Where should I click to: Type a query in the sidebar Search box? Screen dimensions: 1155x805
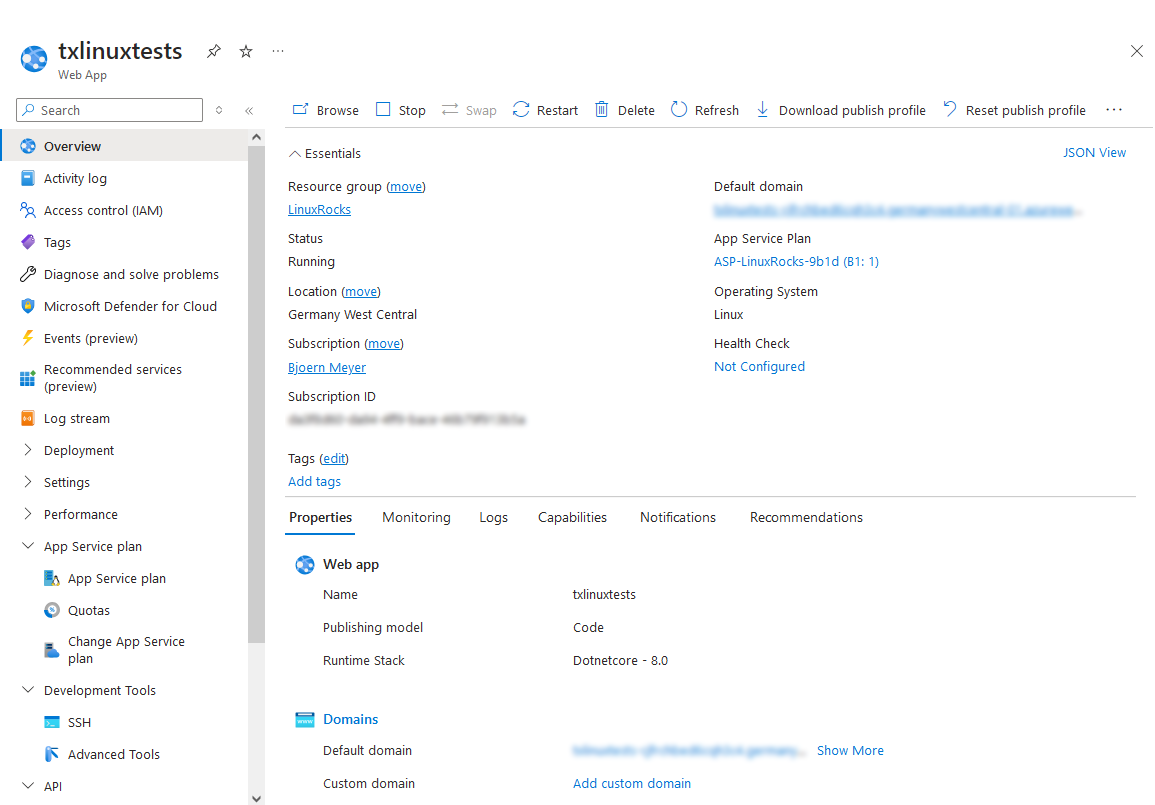click(108, 110)
